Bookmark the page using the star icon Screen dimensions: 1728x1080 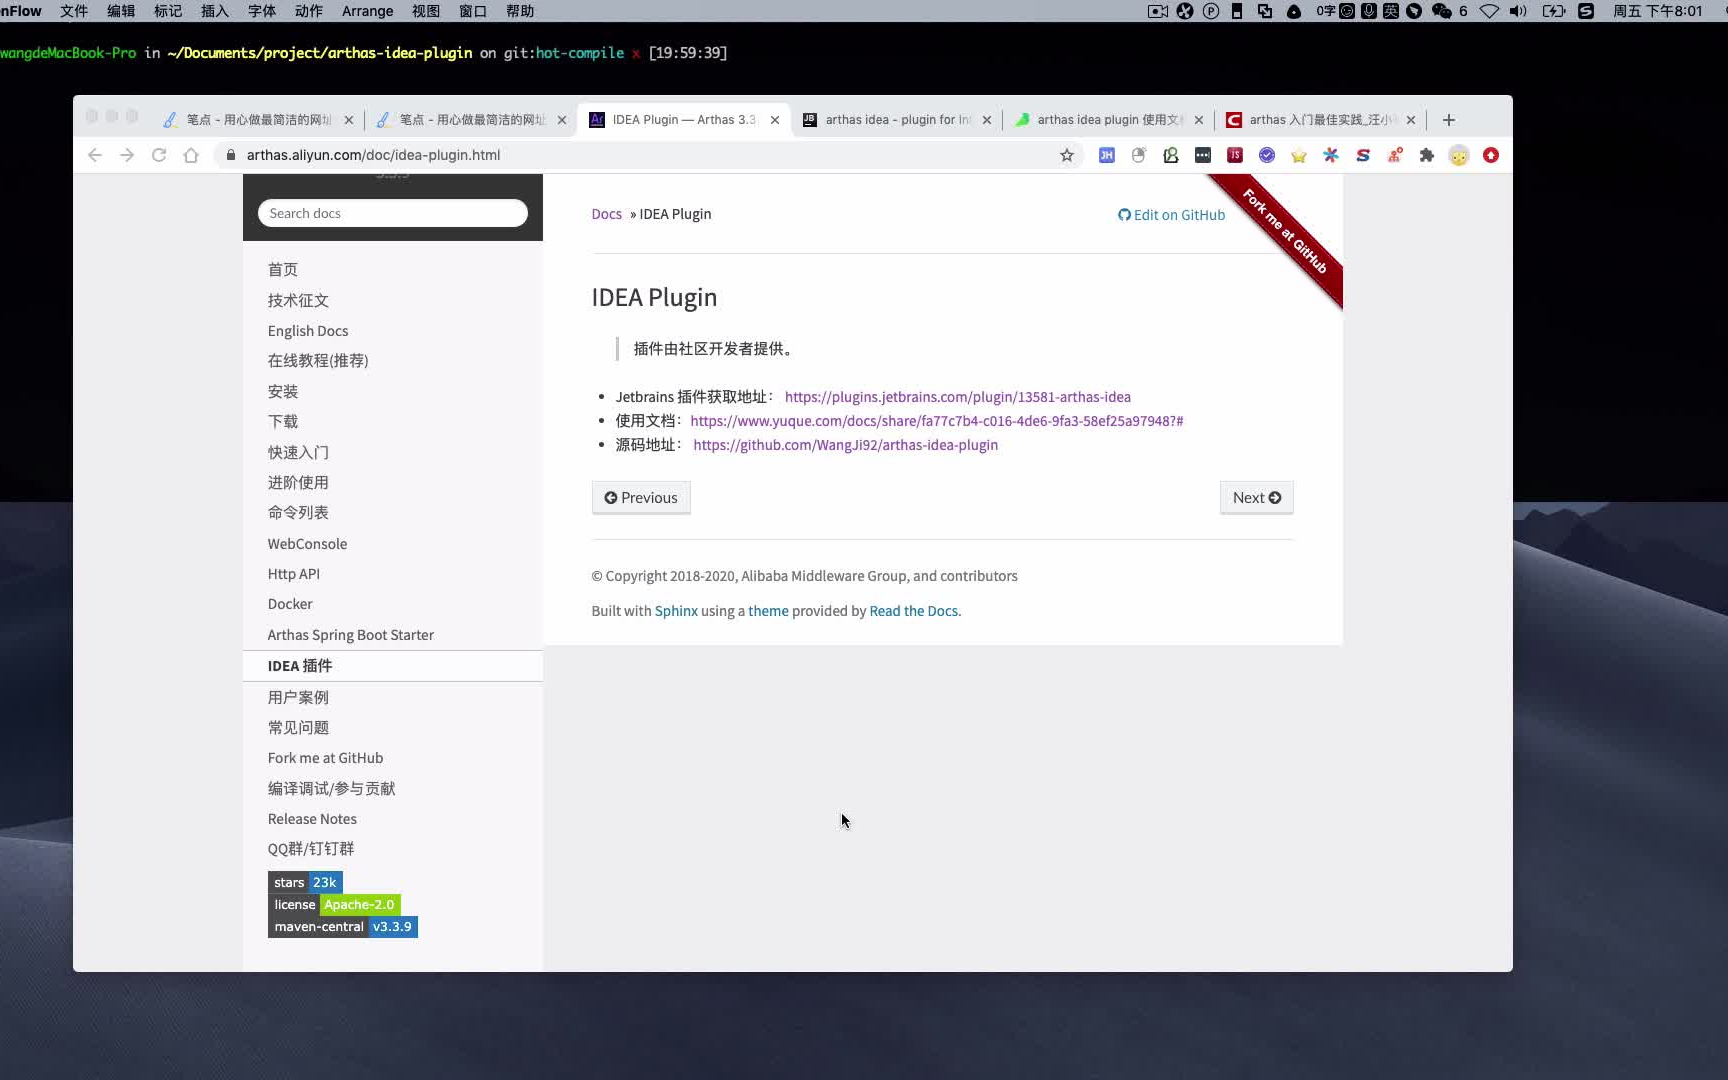(x=1066, y=155)
